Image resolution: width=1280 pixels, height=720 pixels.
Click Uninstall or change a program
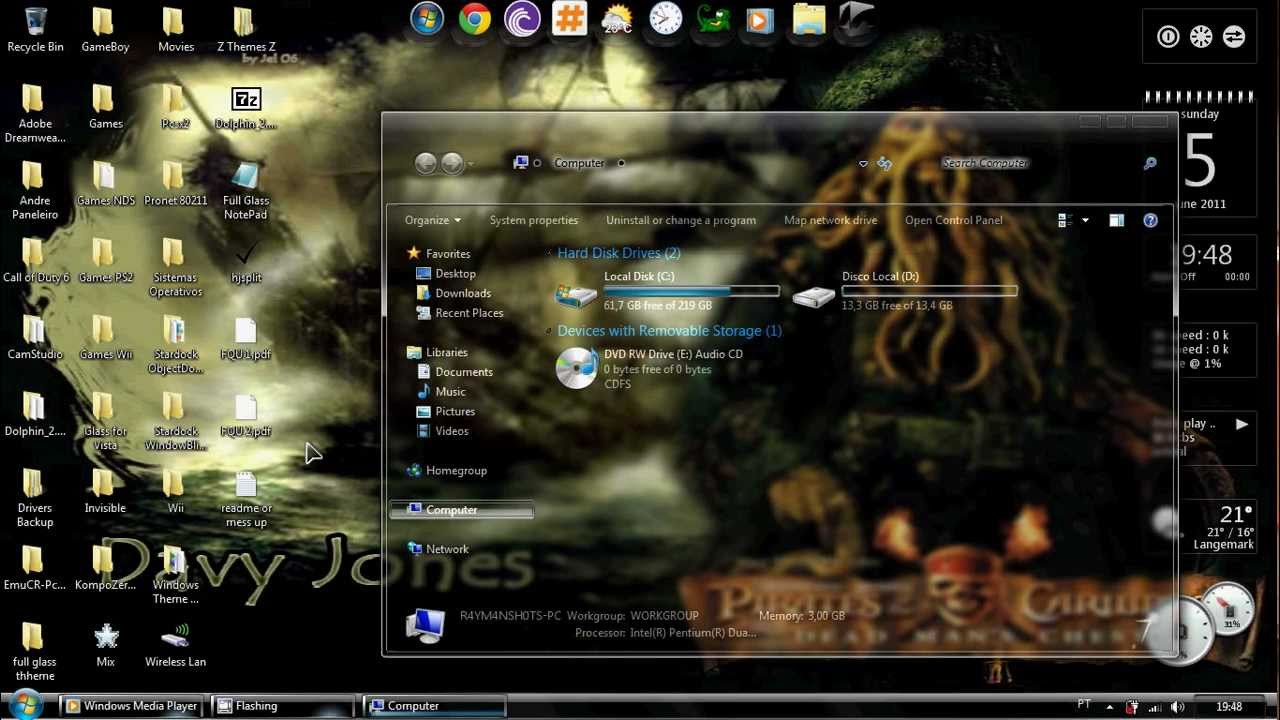[x=681, y=220]
